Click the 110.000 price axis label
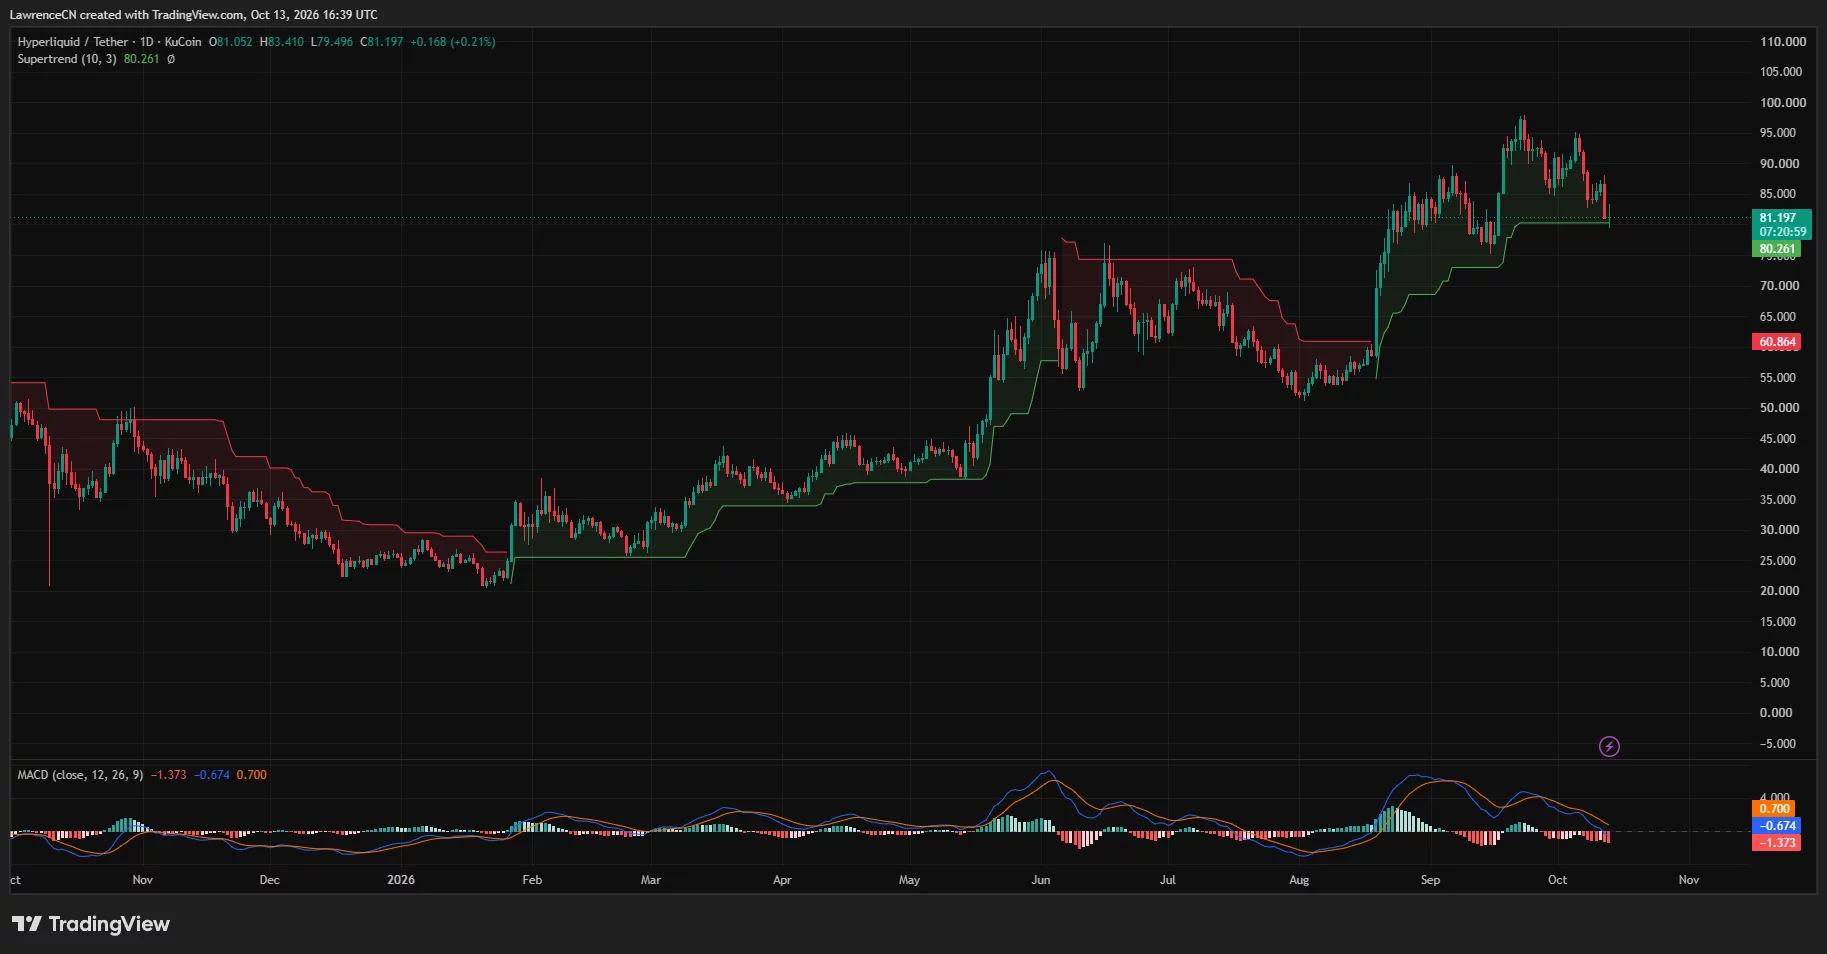Image resolution: width=1827 pixels, height=954 pixels. click(x=1783, y=42)
